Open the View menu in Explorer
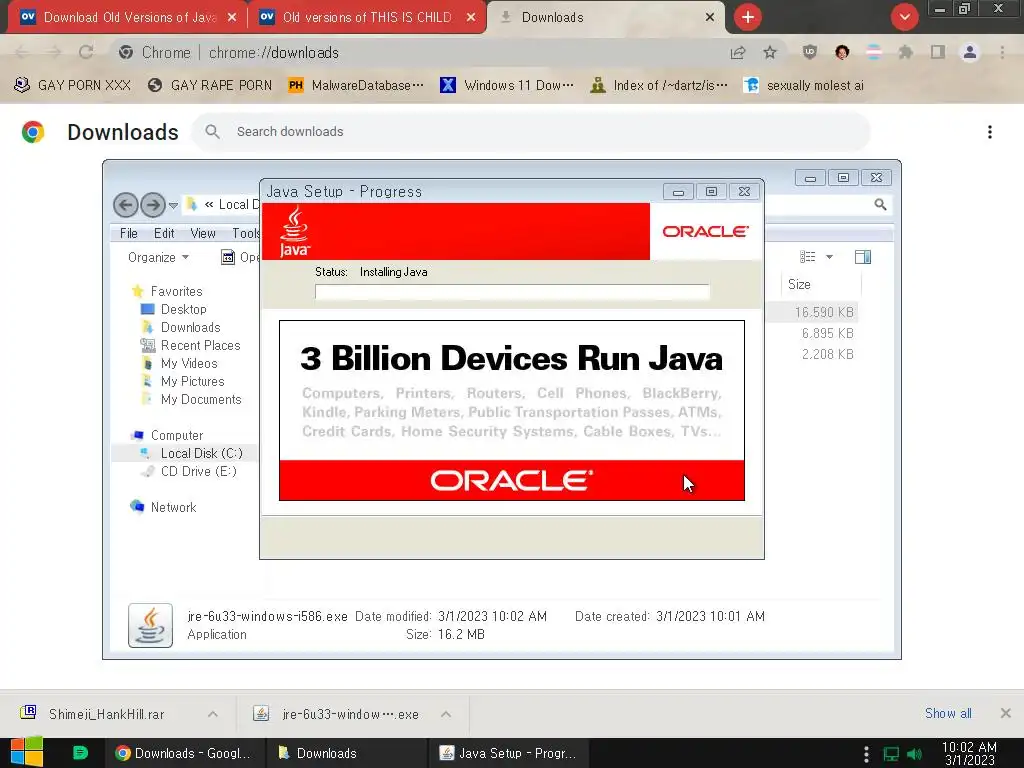1024x768 pixels. [x=203, y=233]
